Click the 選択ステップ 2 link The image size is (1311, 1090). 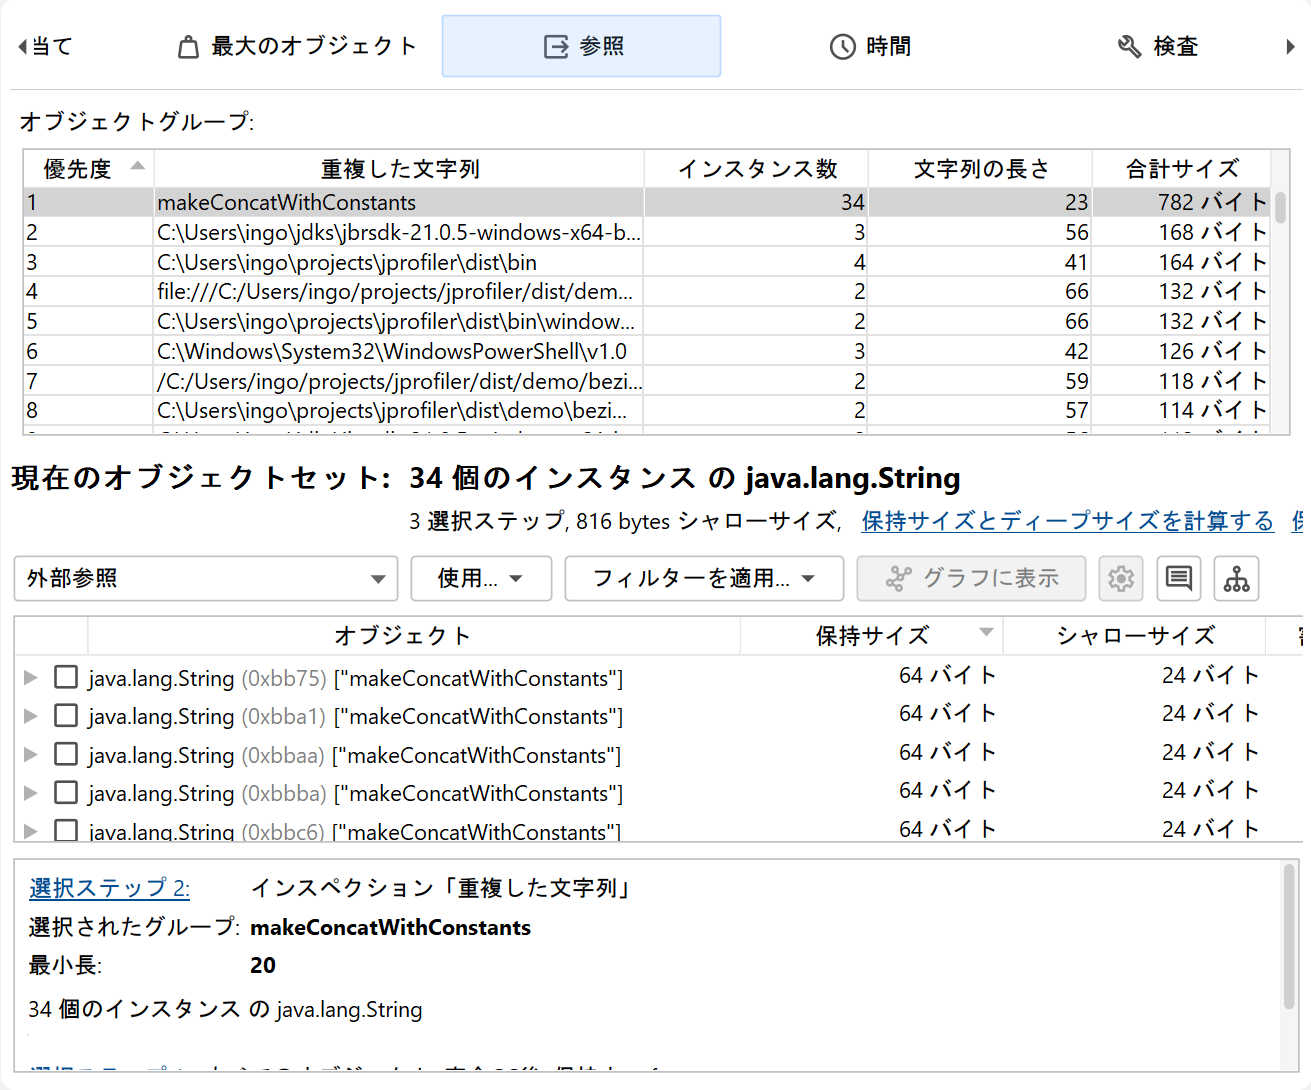tap(109, 888)
